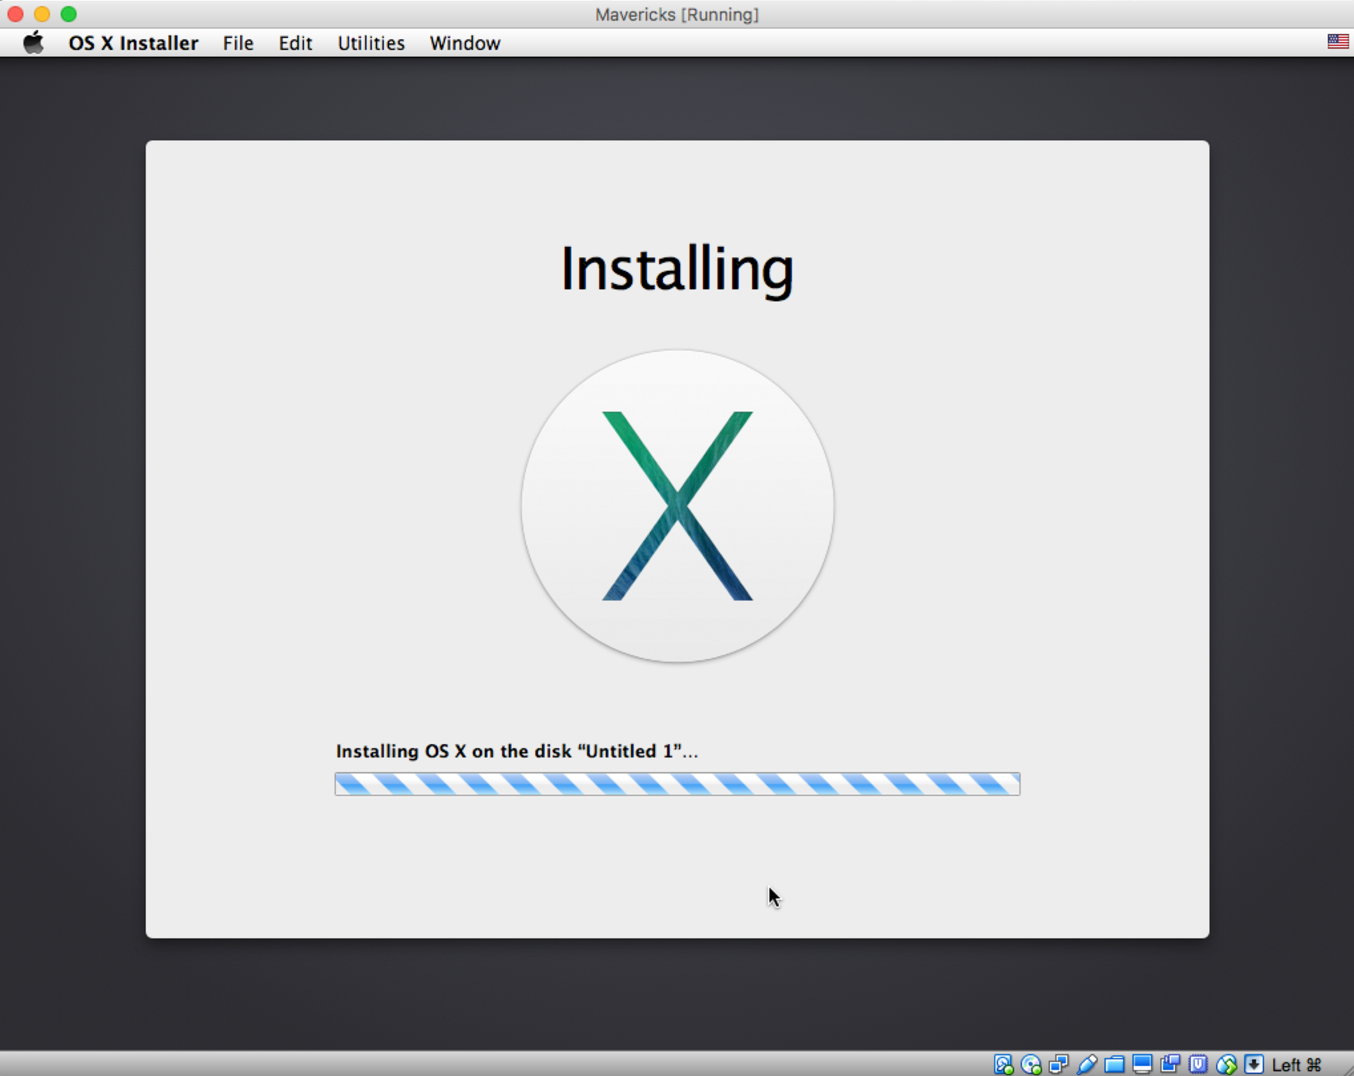This screenshot has width=1354, height=1076.
Task: Click the shared folders status icon
Action: tap(1114, 1065)
